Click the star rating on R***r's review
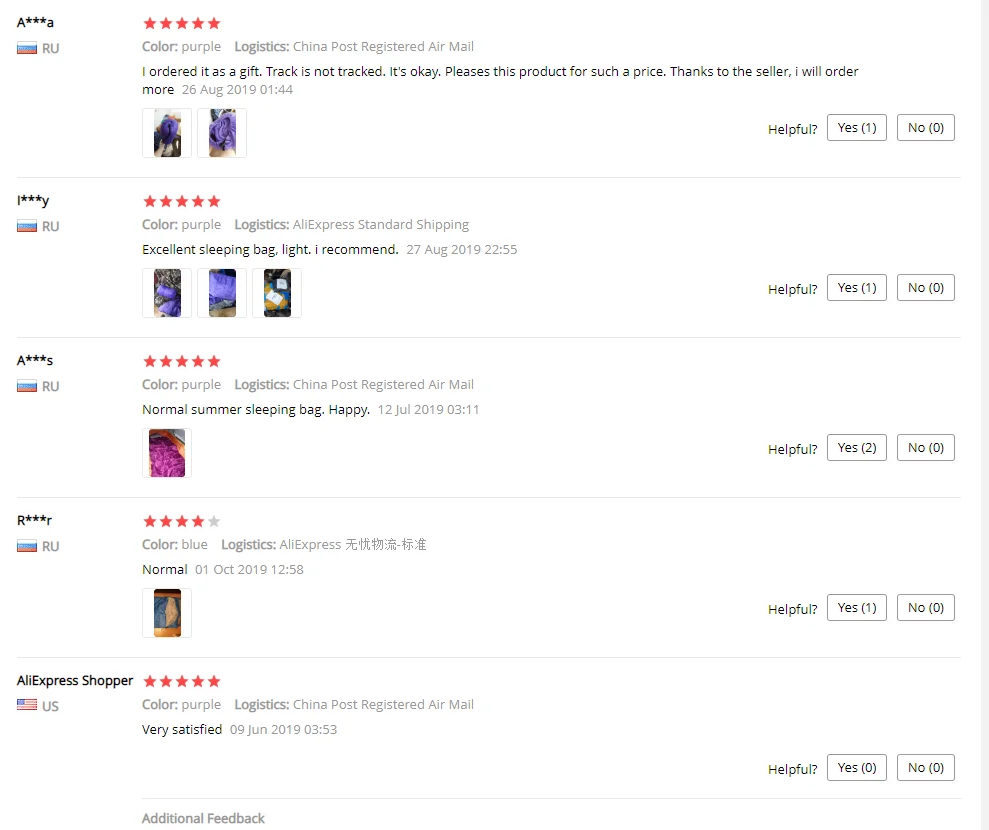Viewport: 989px width, 830px height. click(182, 522)
